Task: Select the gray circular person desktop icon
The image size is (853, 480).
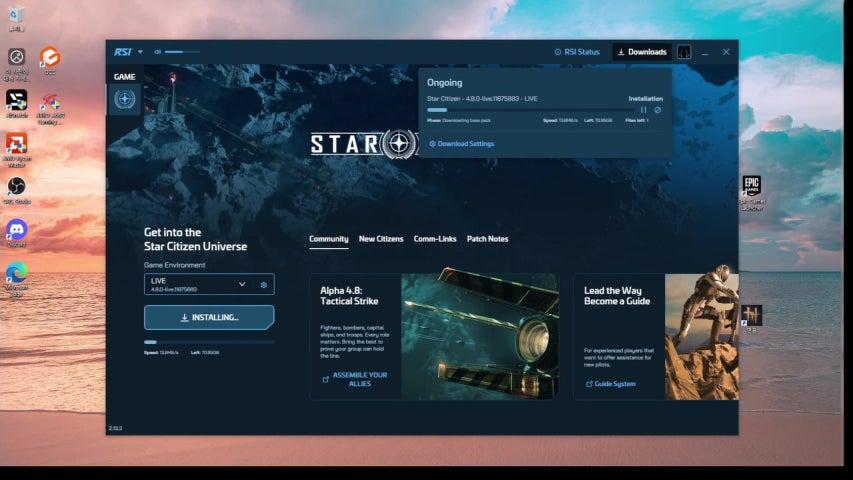Action: coord(16,64)
